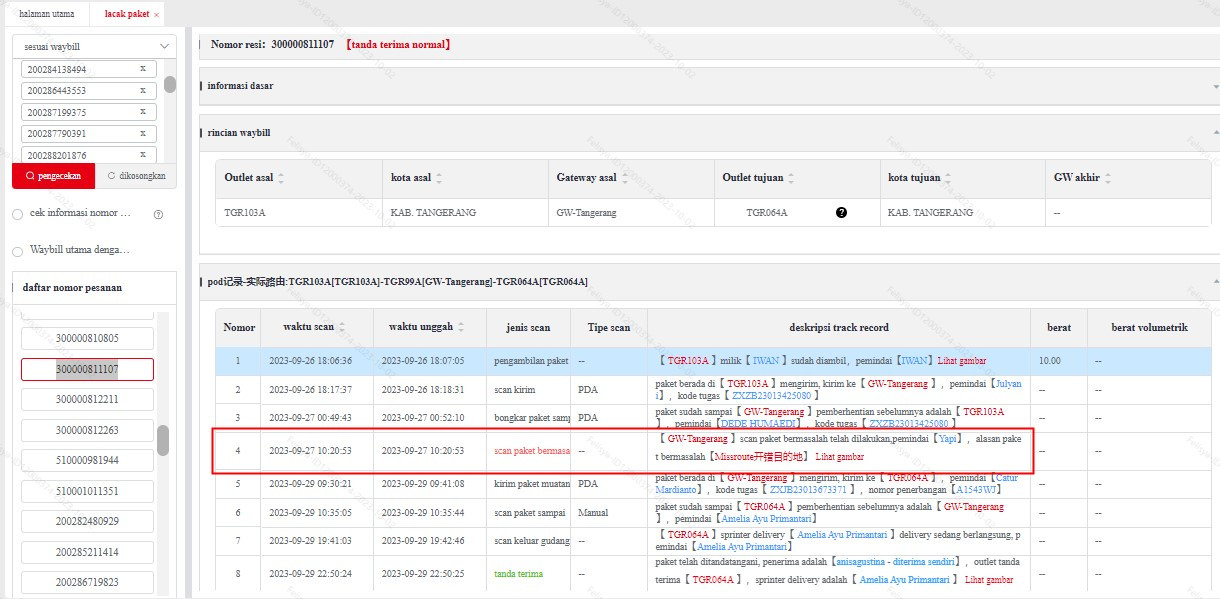Click Nomor resi 300000811107 heading
This screenshot has width=1220, height=599.
(272, 45)
